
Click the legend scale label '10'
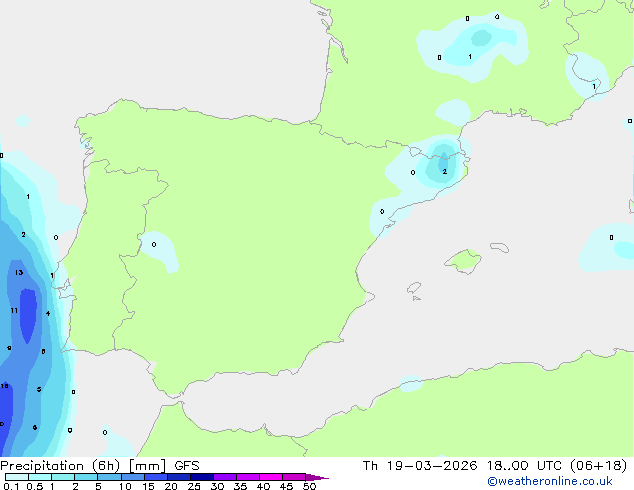click(x=125, y=486)
